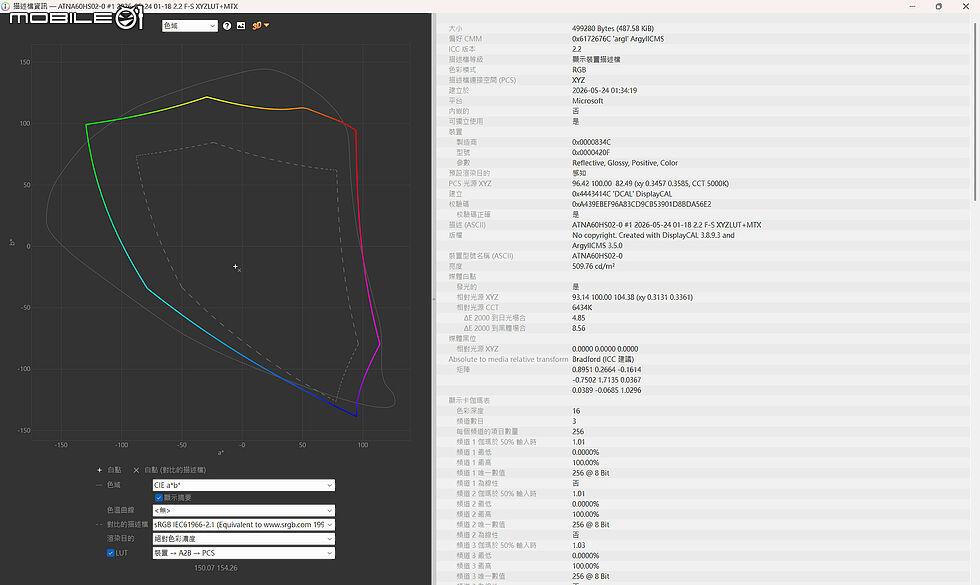
Task: Open the 裝置 → A2B → PCS dropdown
Action: (x=244, y=553)
